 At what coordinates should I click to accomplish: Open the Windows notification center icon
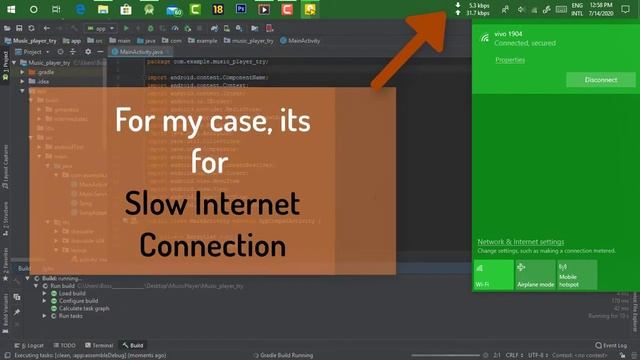pyautogui.click(x=625, y=9)
